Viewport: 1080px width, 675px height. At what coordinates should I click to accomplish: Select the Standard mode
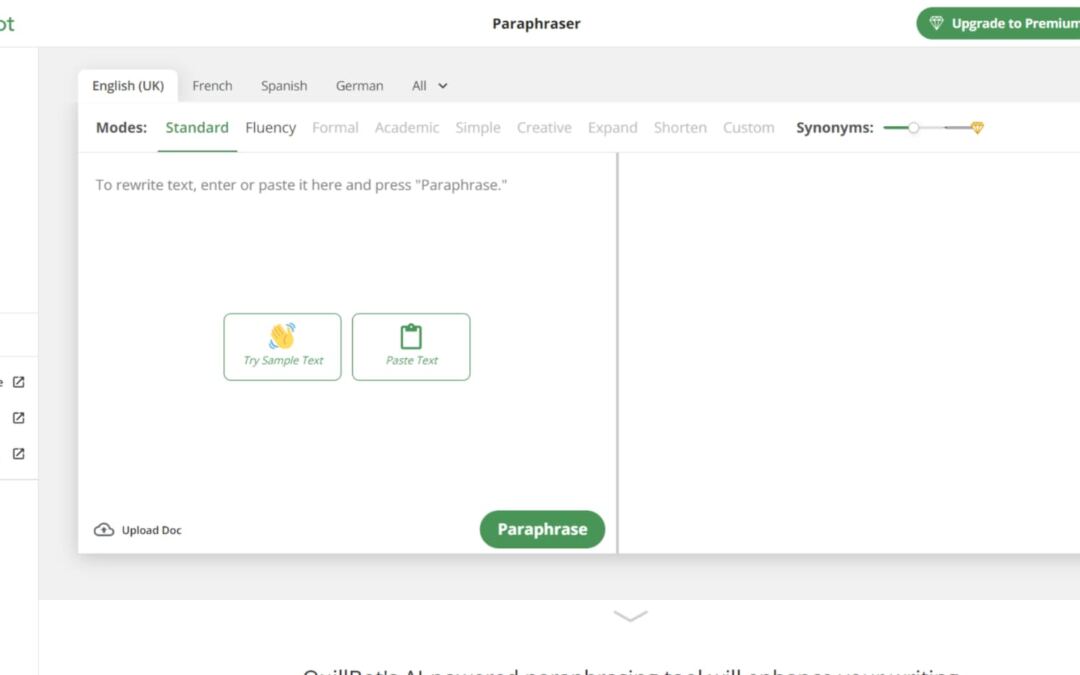197,128
